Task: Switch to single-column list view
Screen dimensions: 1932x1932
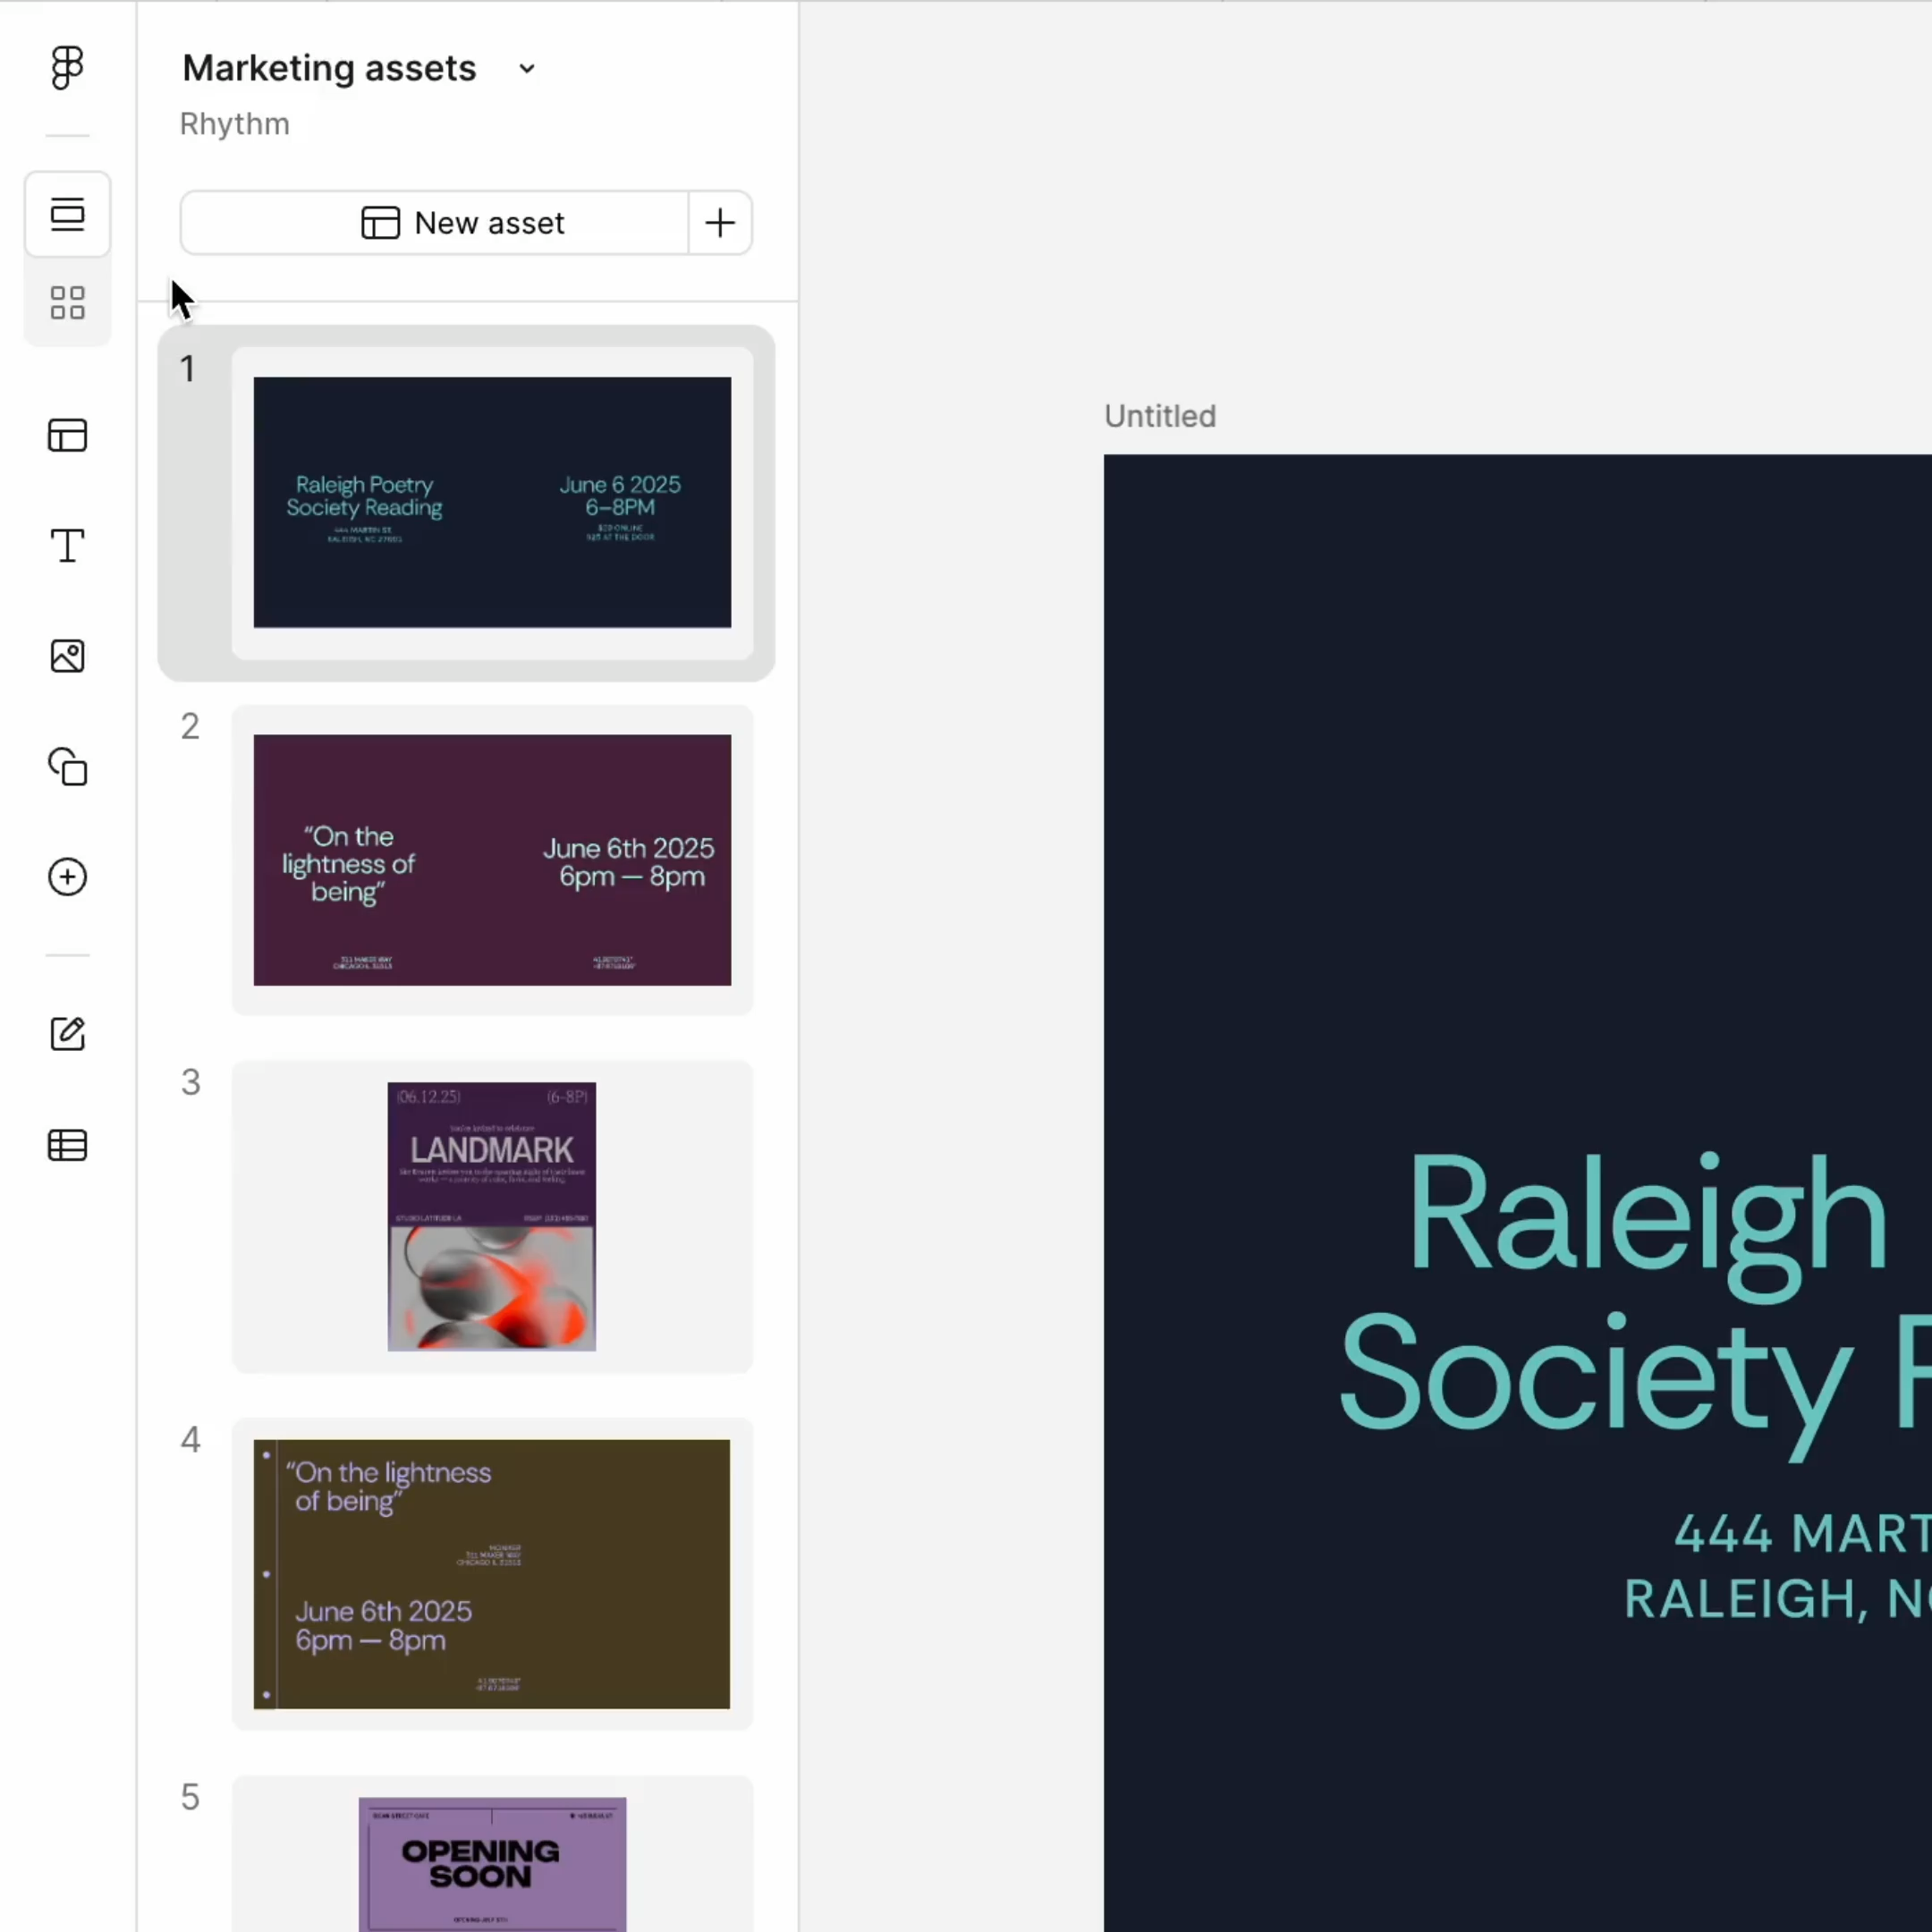Action: (67, 214)
